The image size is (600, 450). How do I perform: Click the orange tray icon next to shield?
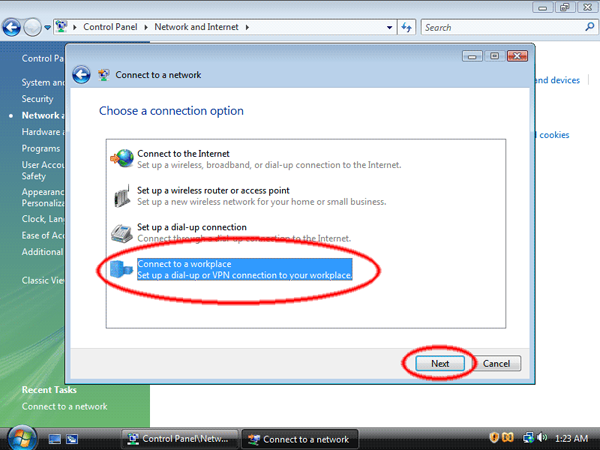pos(508,437)
